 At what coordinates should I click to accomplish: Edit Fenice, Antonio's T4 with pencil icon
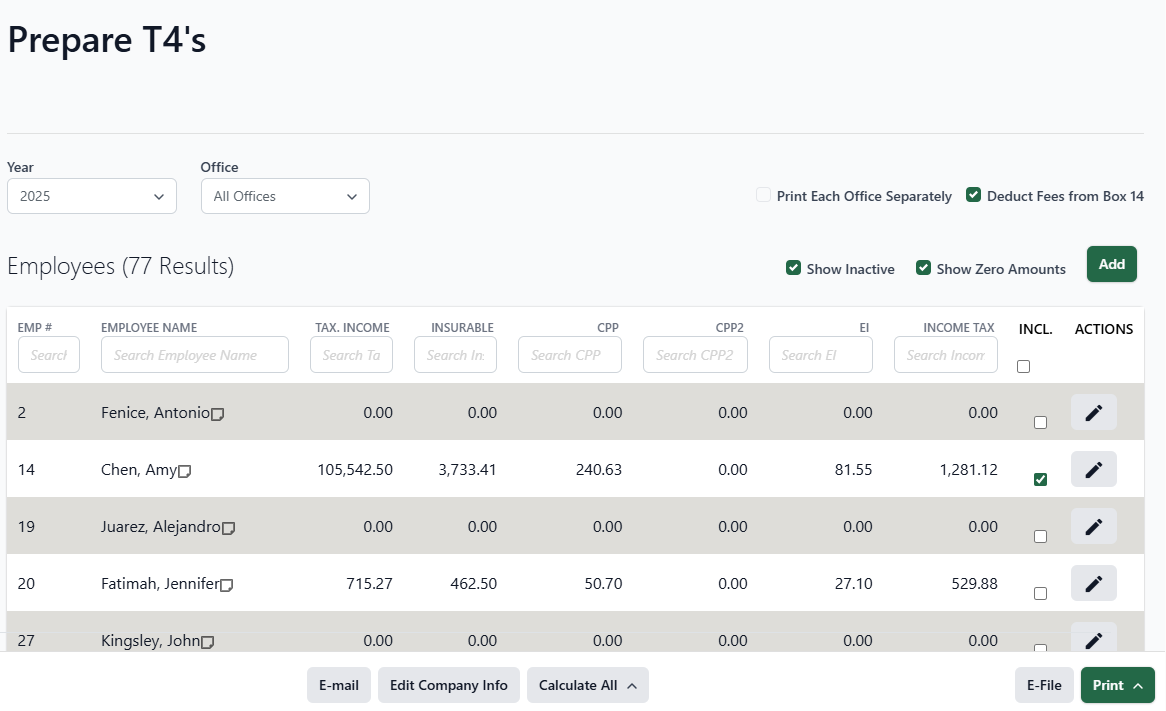point(1093,412)
